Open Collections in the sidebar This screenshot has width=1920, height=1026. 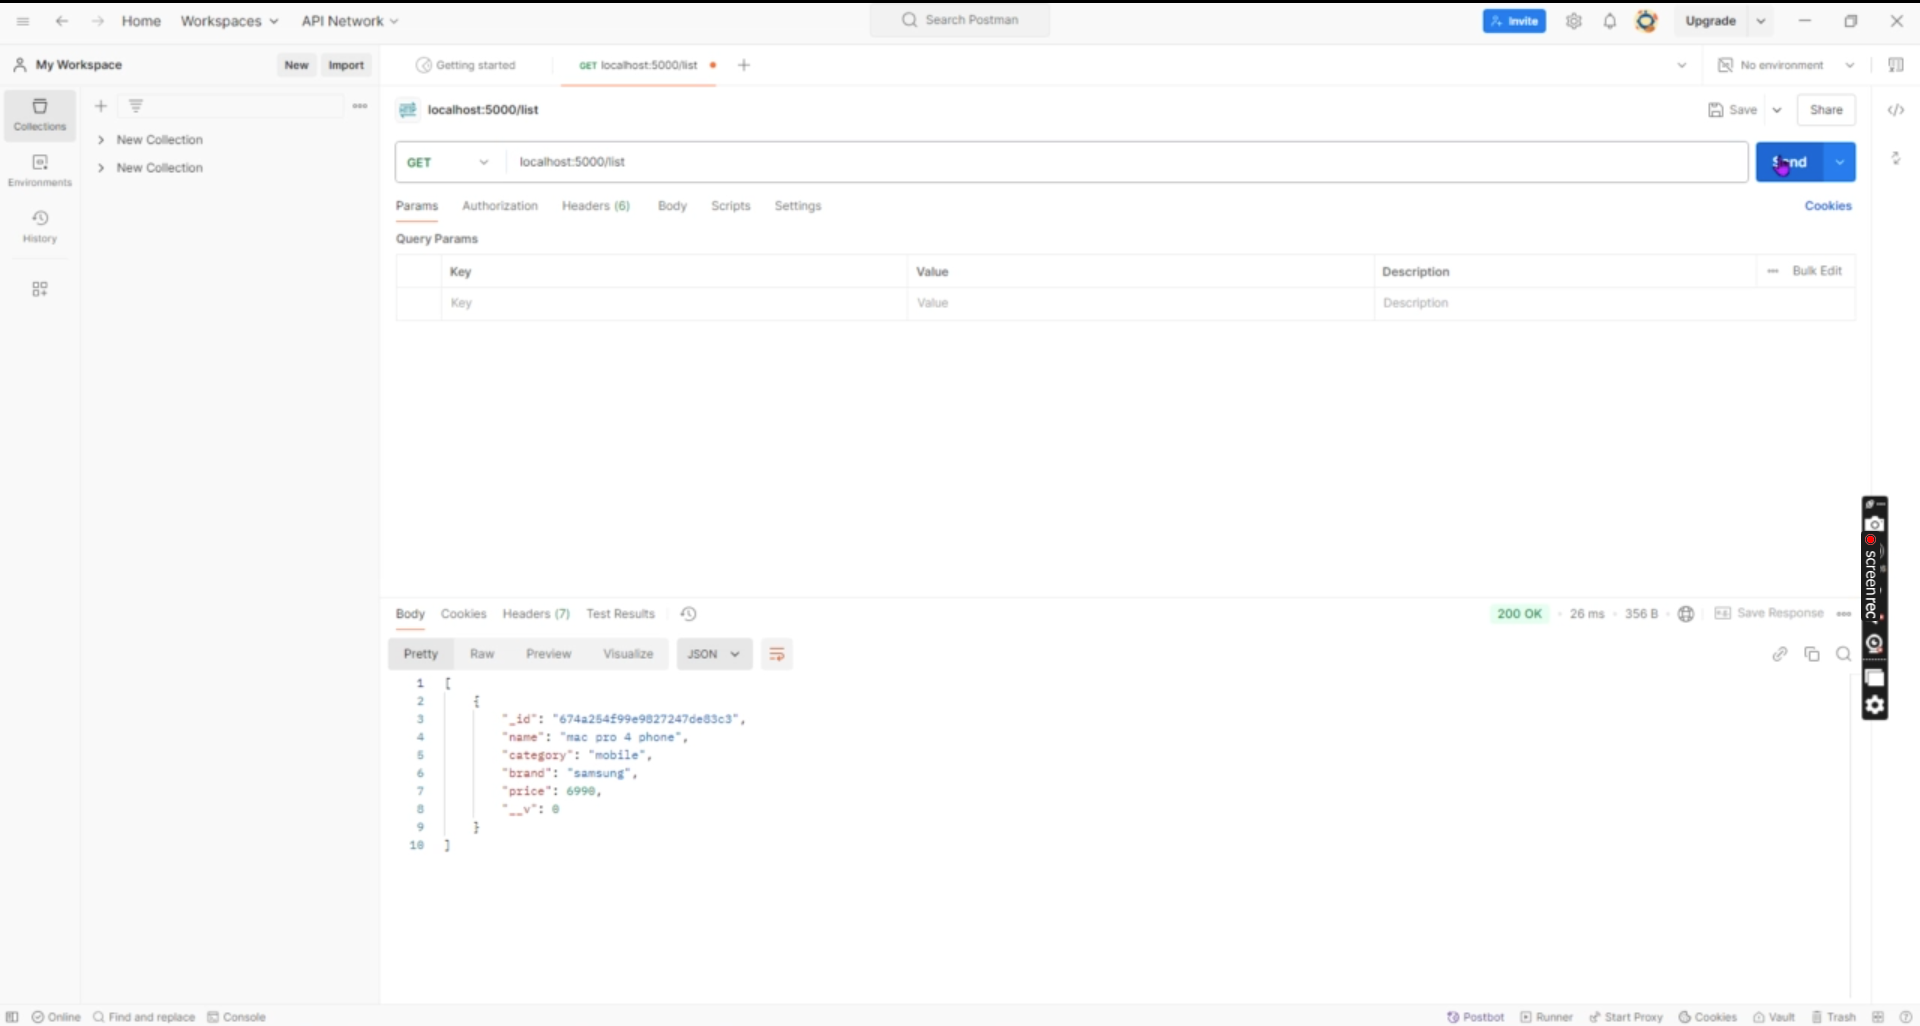[40, 115]
